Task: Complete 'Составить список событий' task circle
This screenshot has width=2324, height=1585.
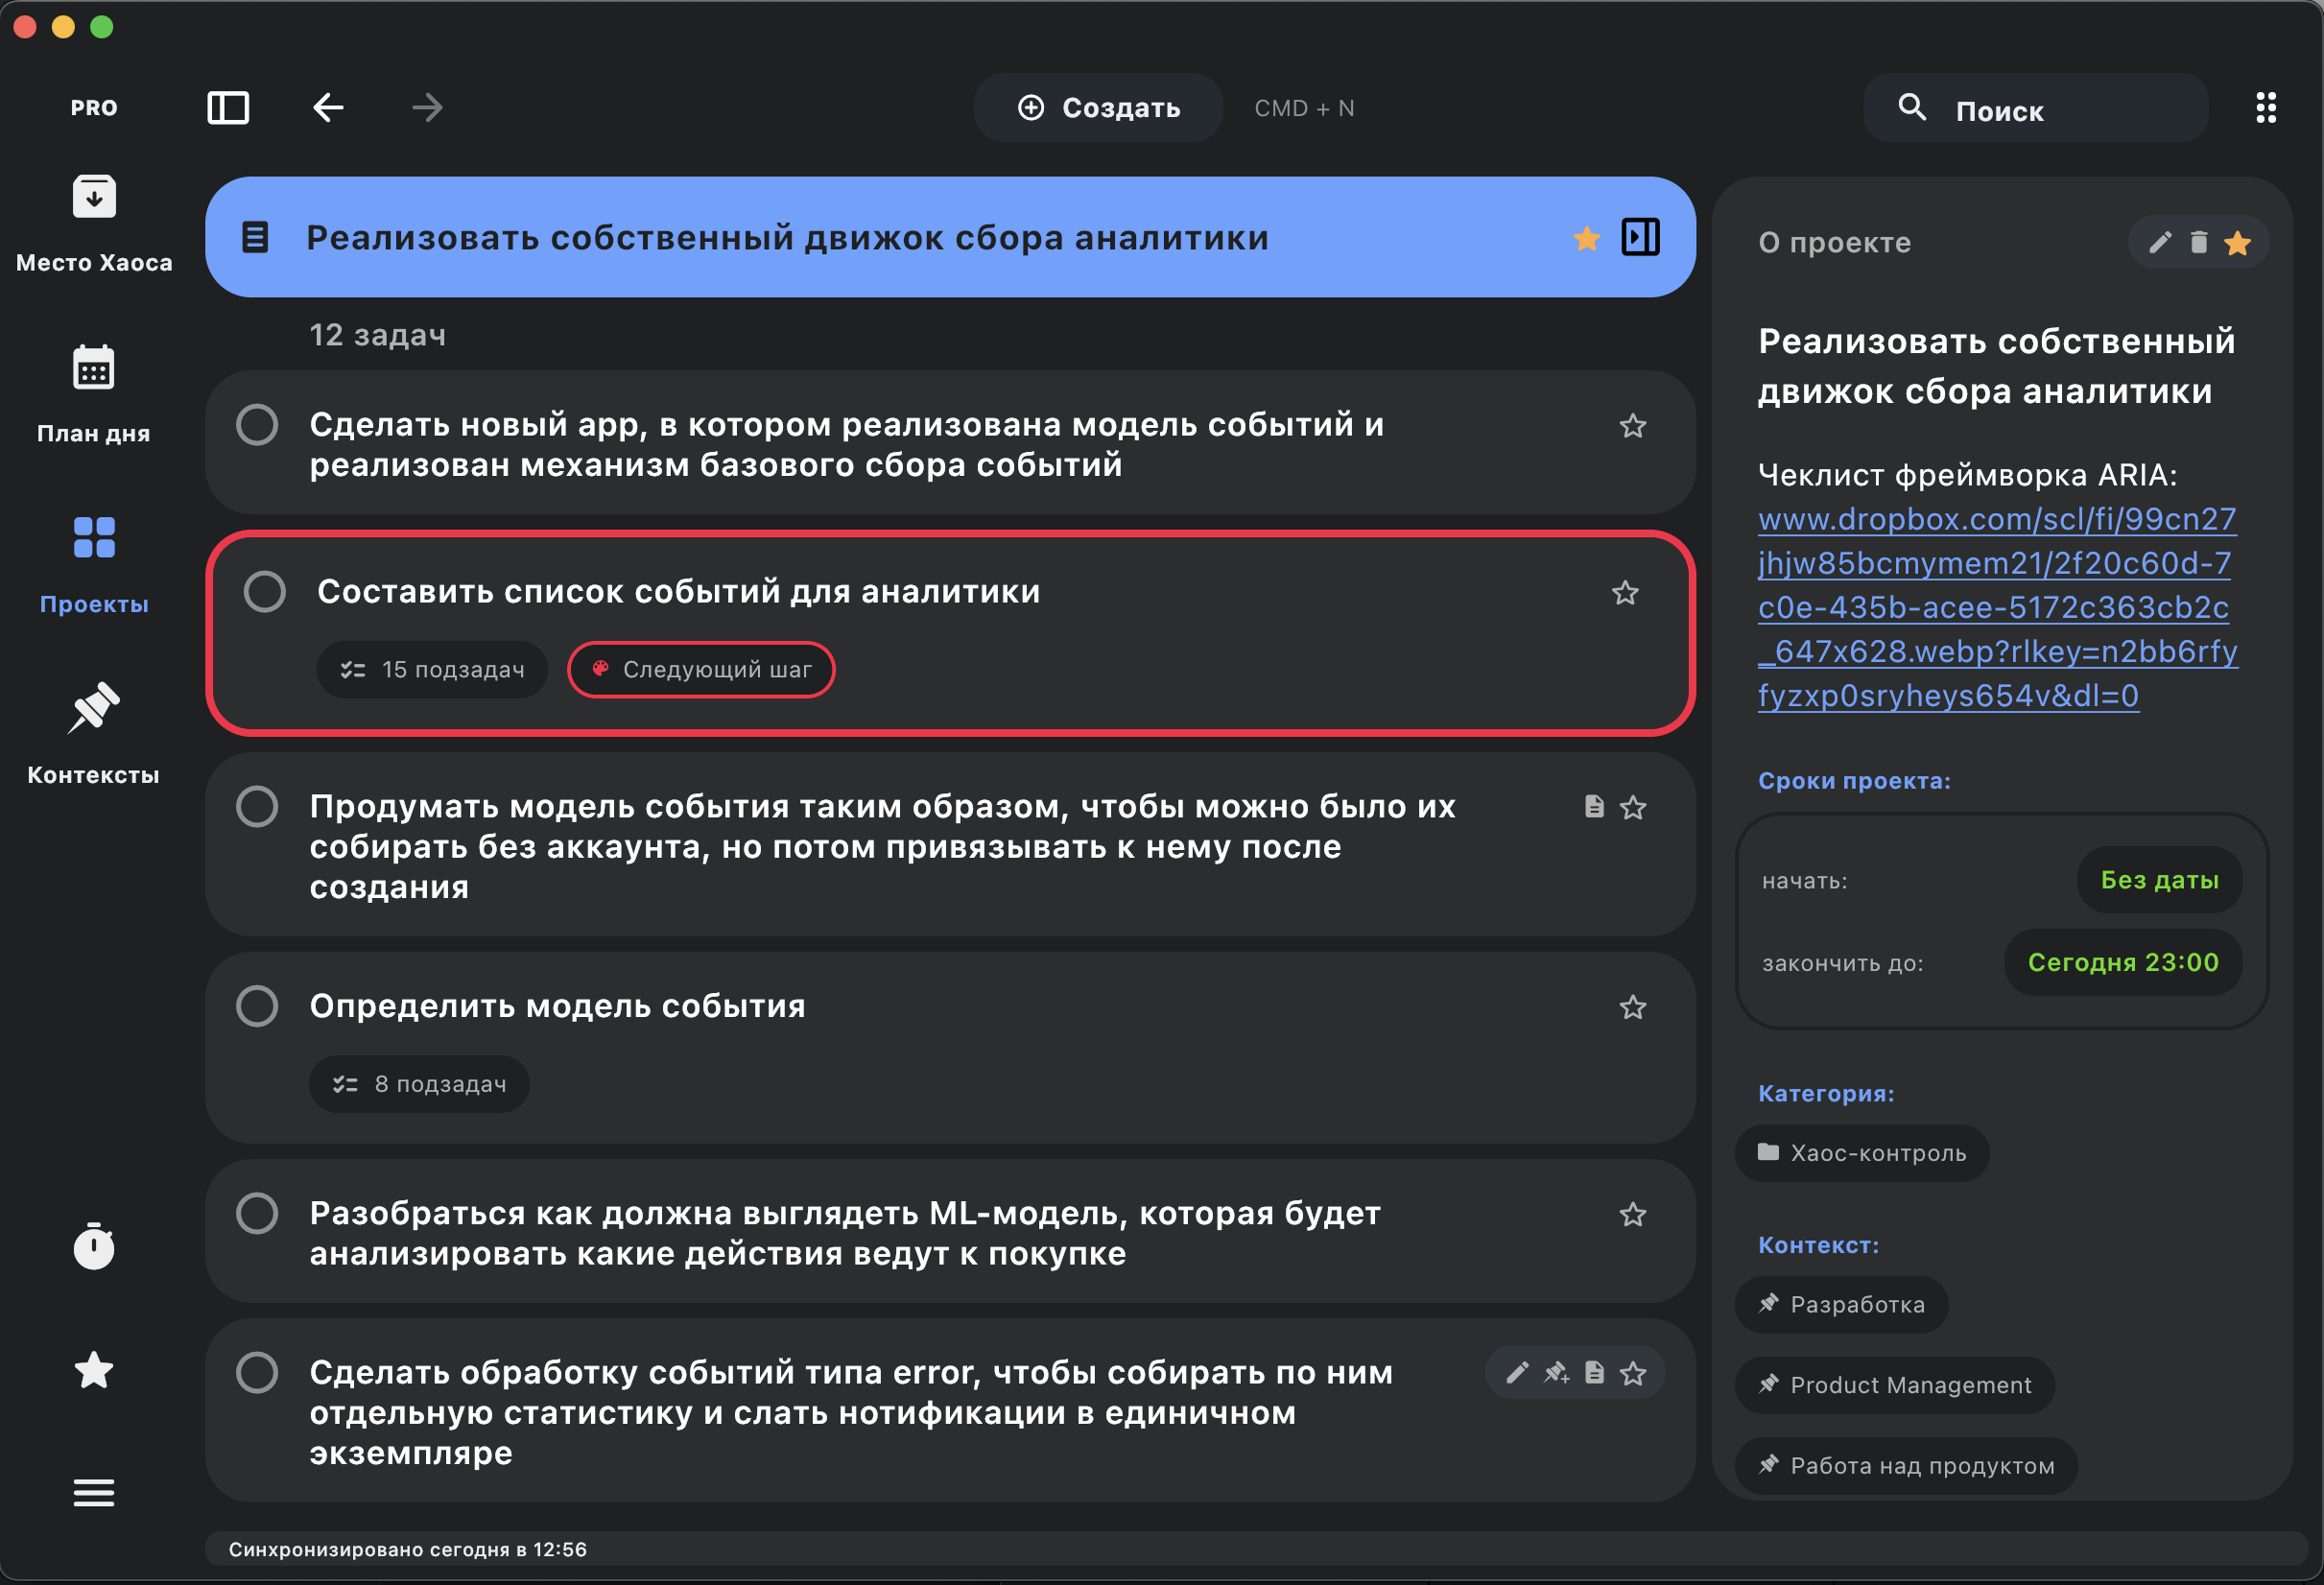Action: point(265,592)
